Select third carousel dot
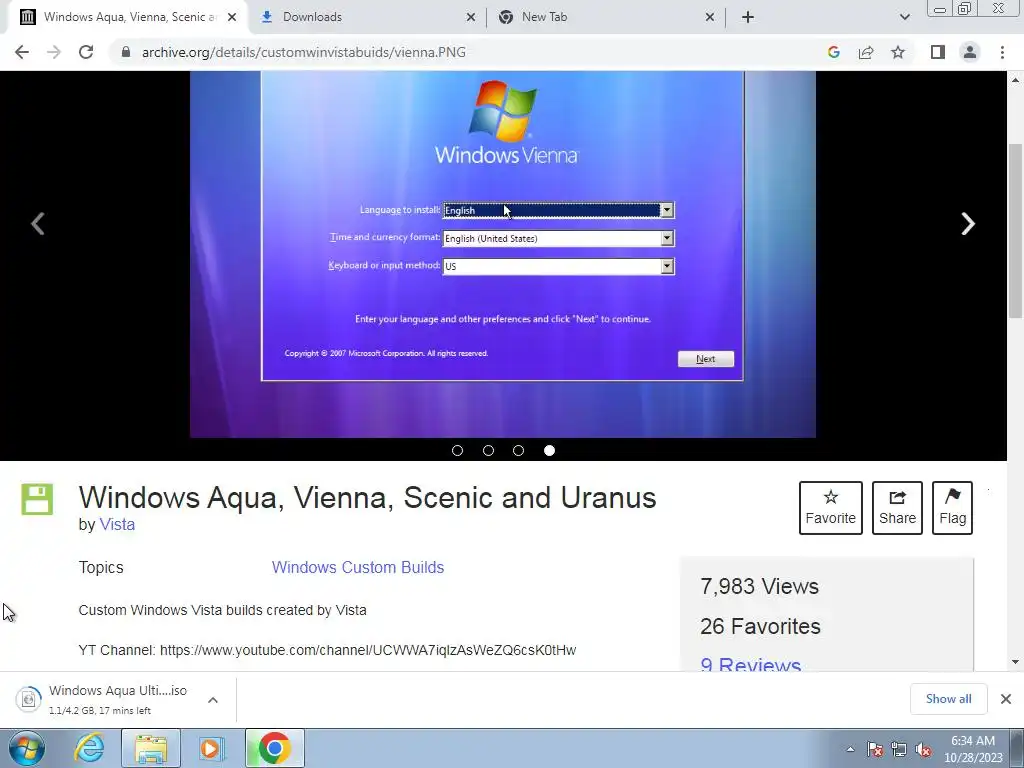 click(x=519, y=451)
